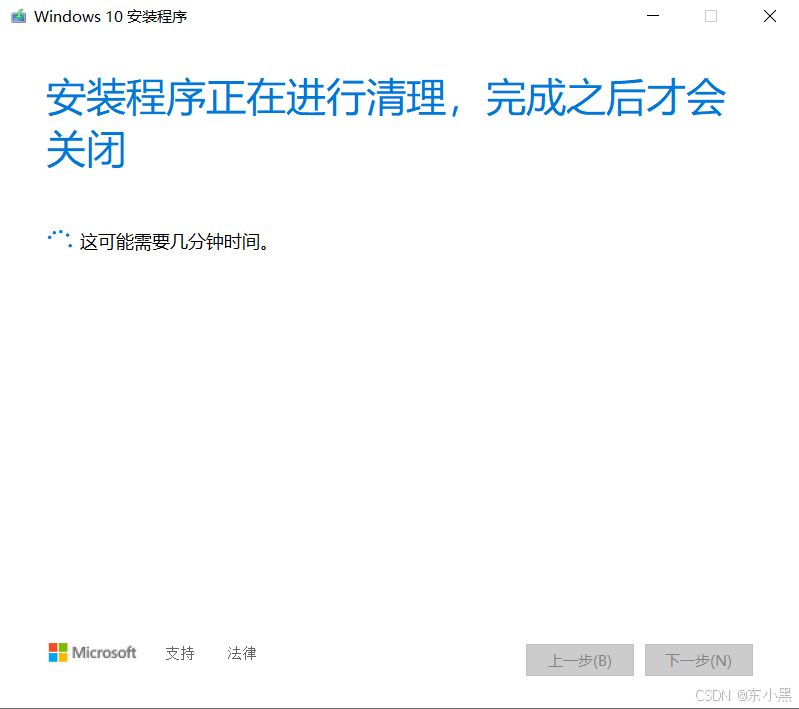Minimize the Windows 10 安装程序 window
The height and width of the screenshot is (709, 799).
[653, 16]
